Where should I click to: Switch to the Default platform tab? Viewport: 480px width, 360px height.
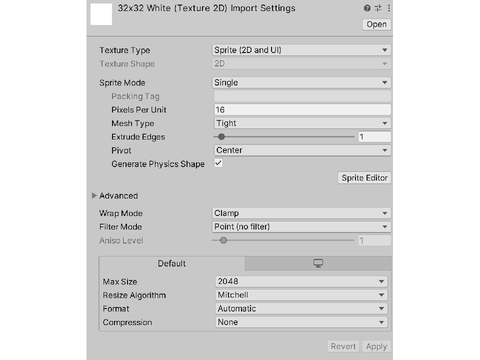point(172,263)
